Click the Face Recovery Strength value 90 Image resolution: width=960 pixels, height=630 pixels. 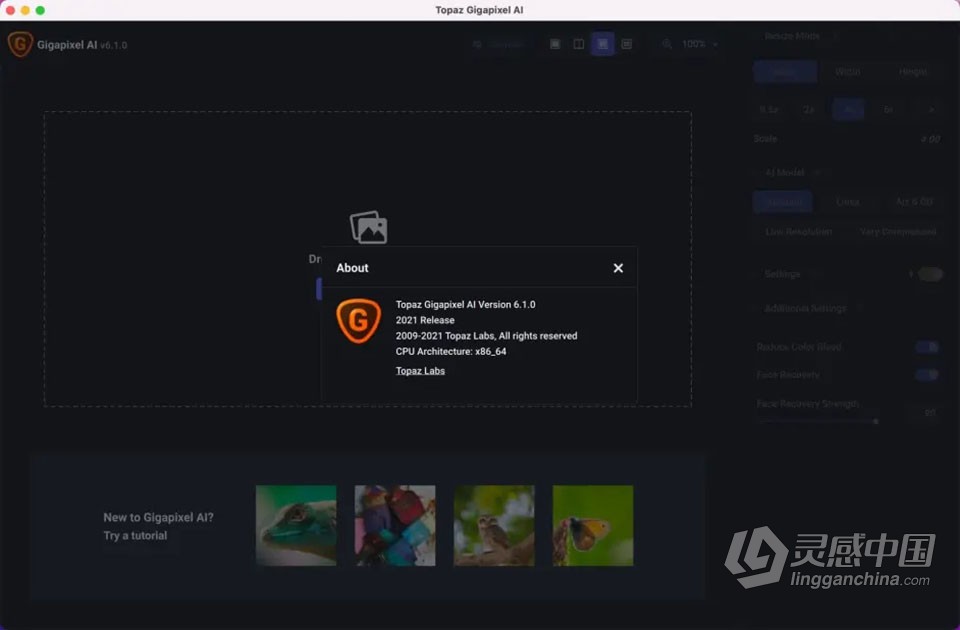click(929, 413)
